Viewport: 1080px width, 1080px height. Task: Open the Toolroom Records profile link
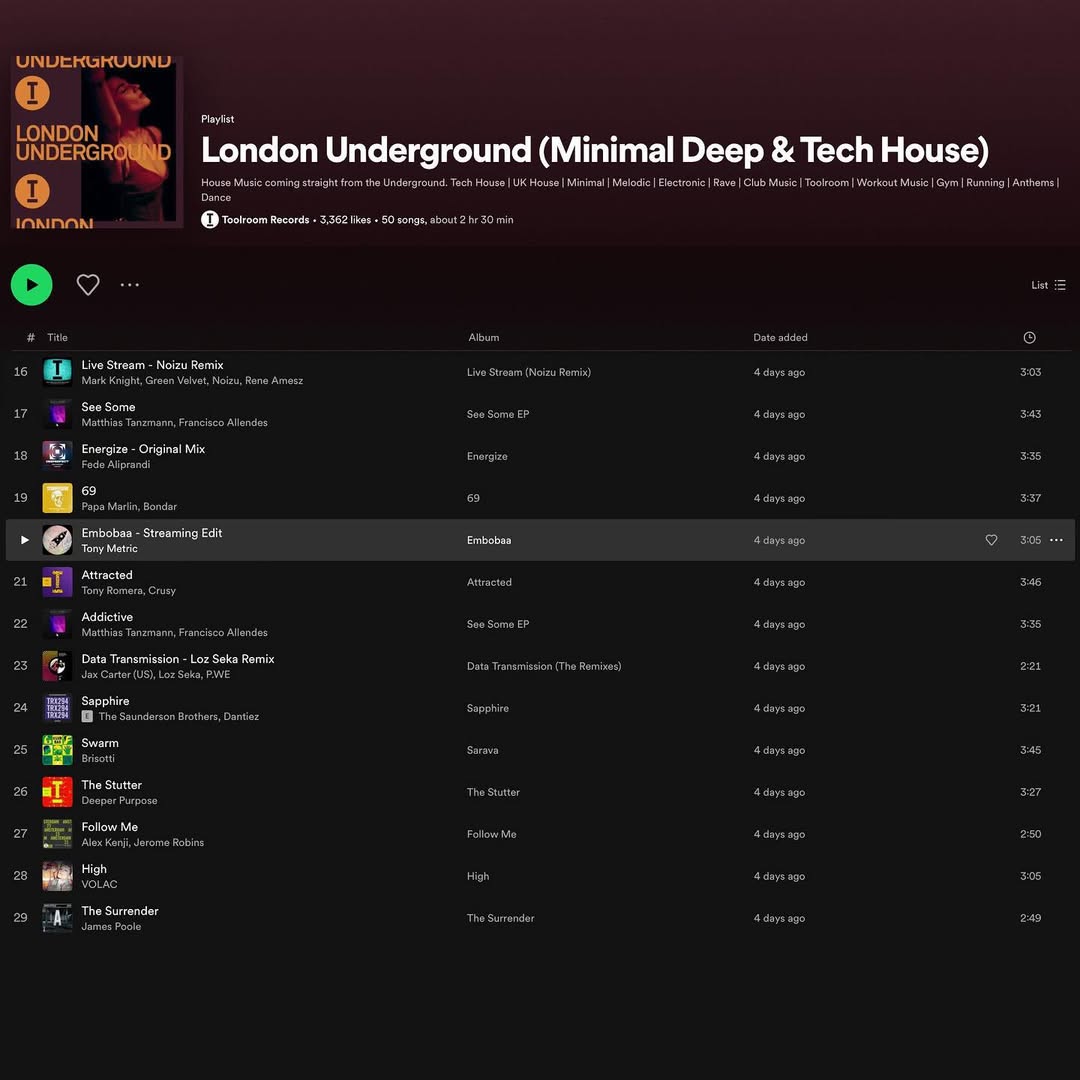265,220
